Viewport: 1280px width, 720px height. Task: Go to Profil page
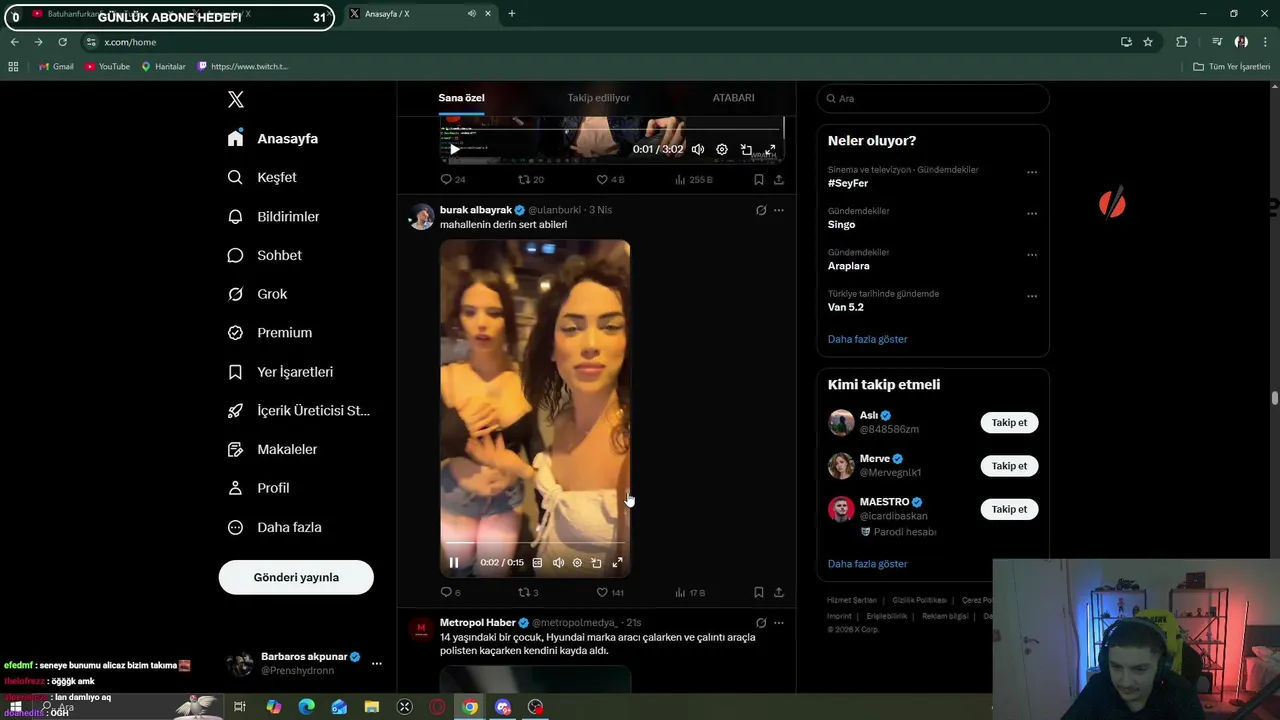coord(258,488)
